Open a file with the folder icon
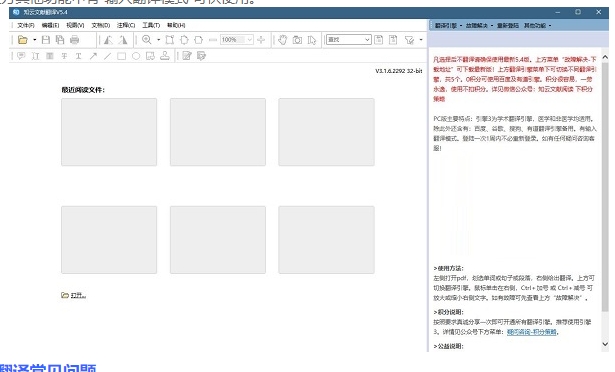 pos(23,40)
